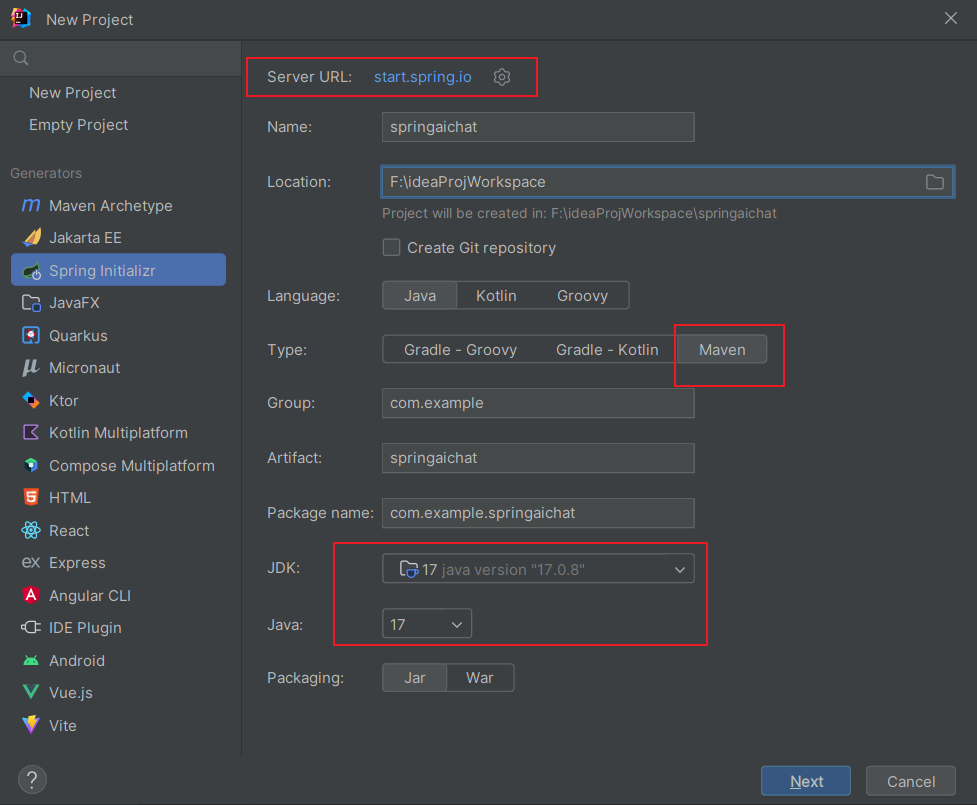The image size is (977, 805).
Task: Click the Package name input field
Action: point(538,513)
